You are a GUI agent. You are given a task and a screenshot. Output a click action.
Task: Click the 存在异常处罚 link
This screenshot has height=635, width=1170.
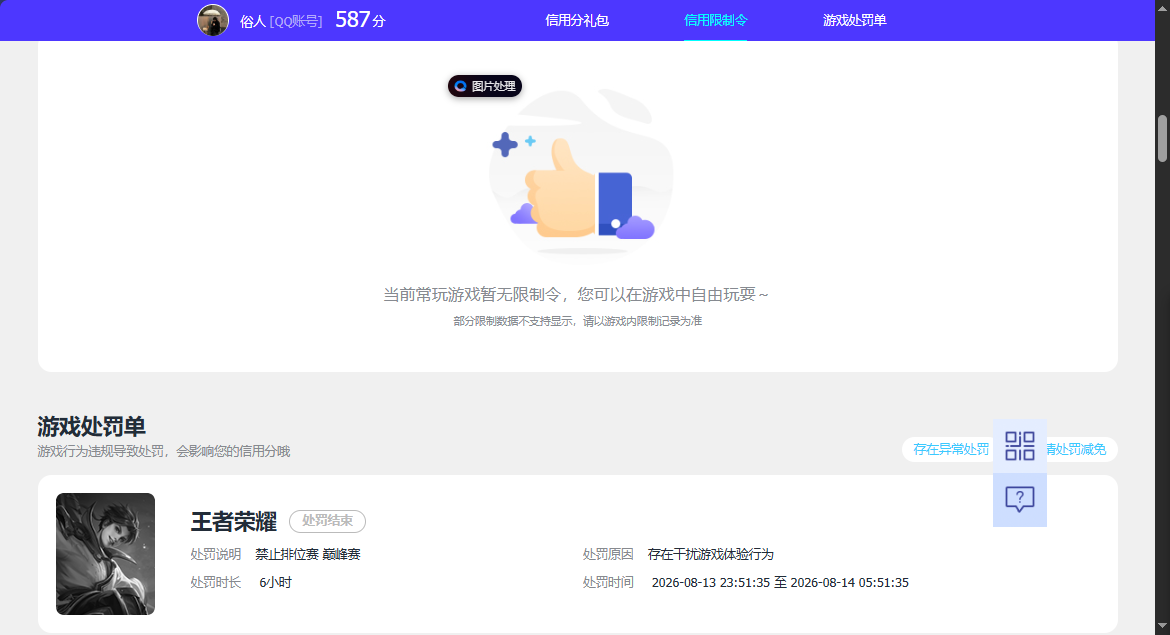[x=951, y=449]
